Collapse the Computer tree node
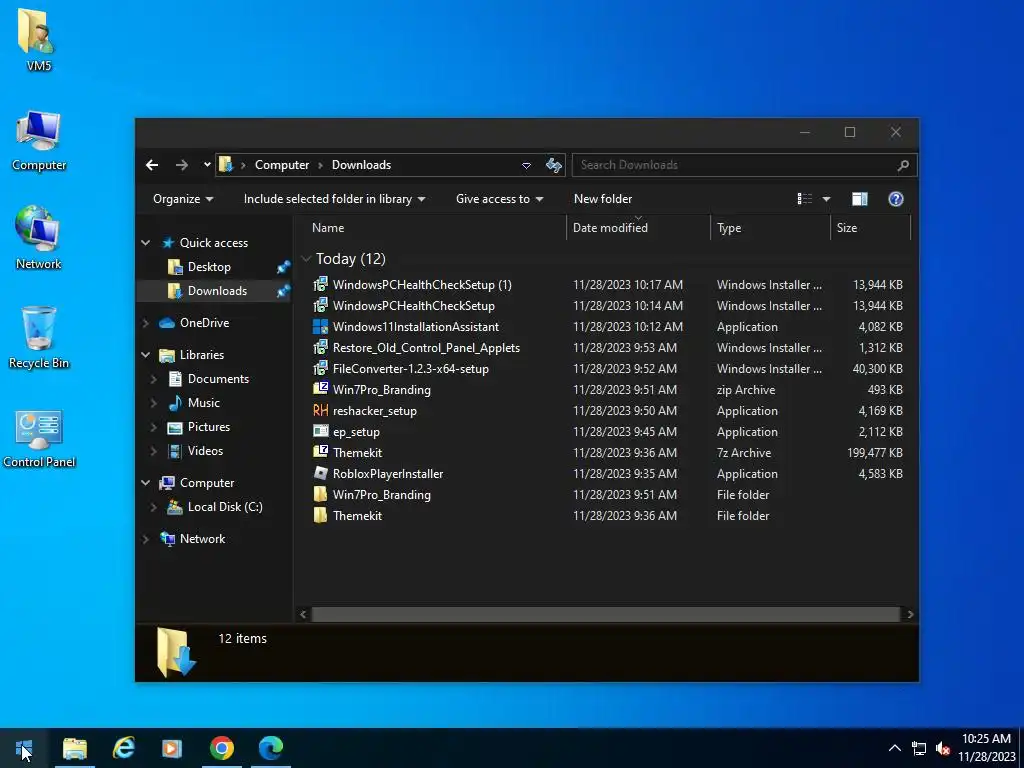Screen dimensions: 1024x768 (146, 483)
